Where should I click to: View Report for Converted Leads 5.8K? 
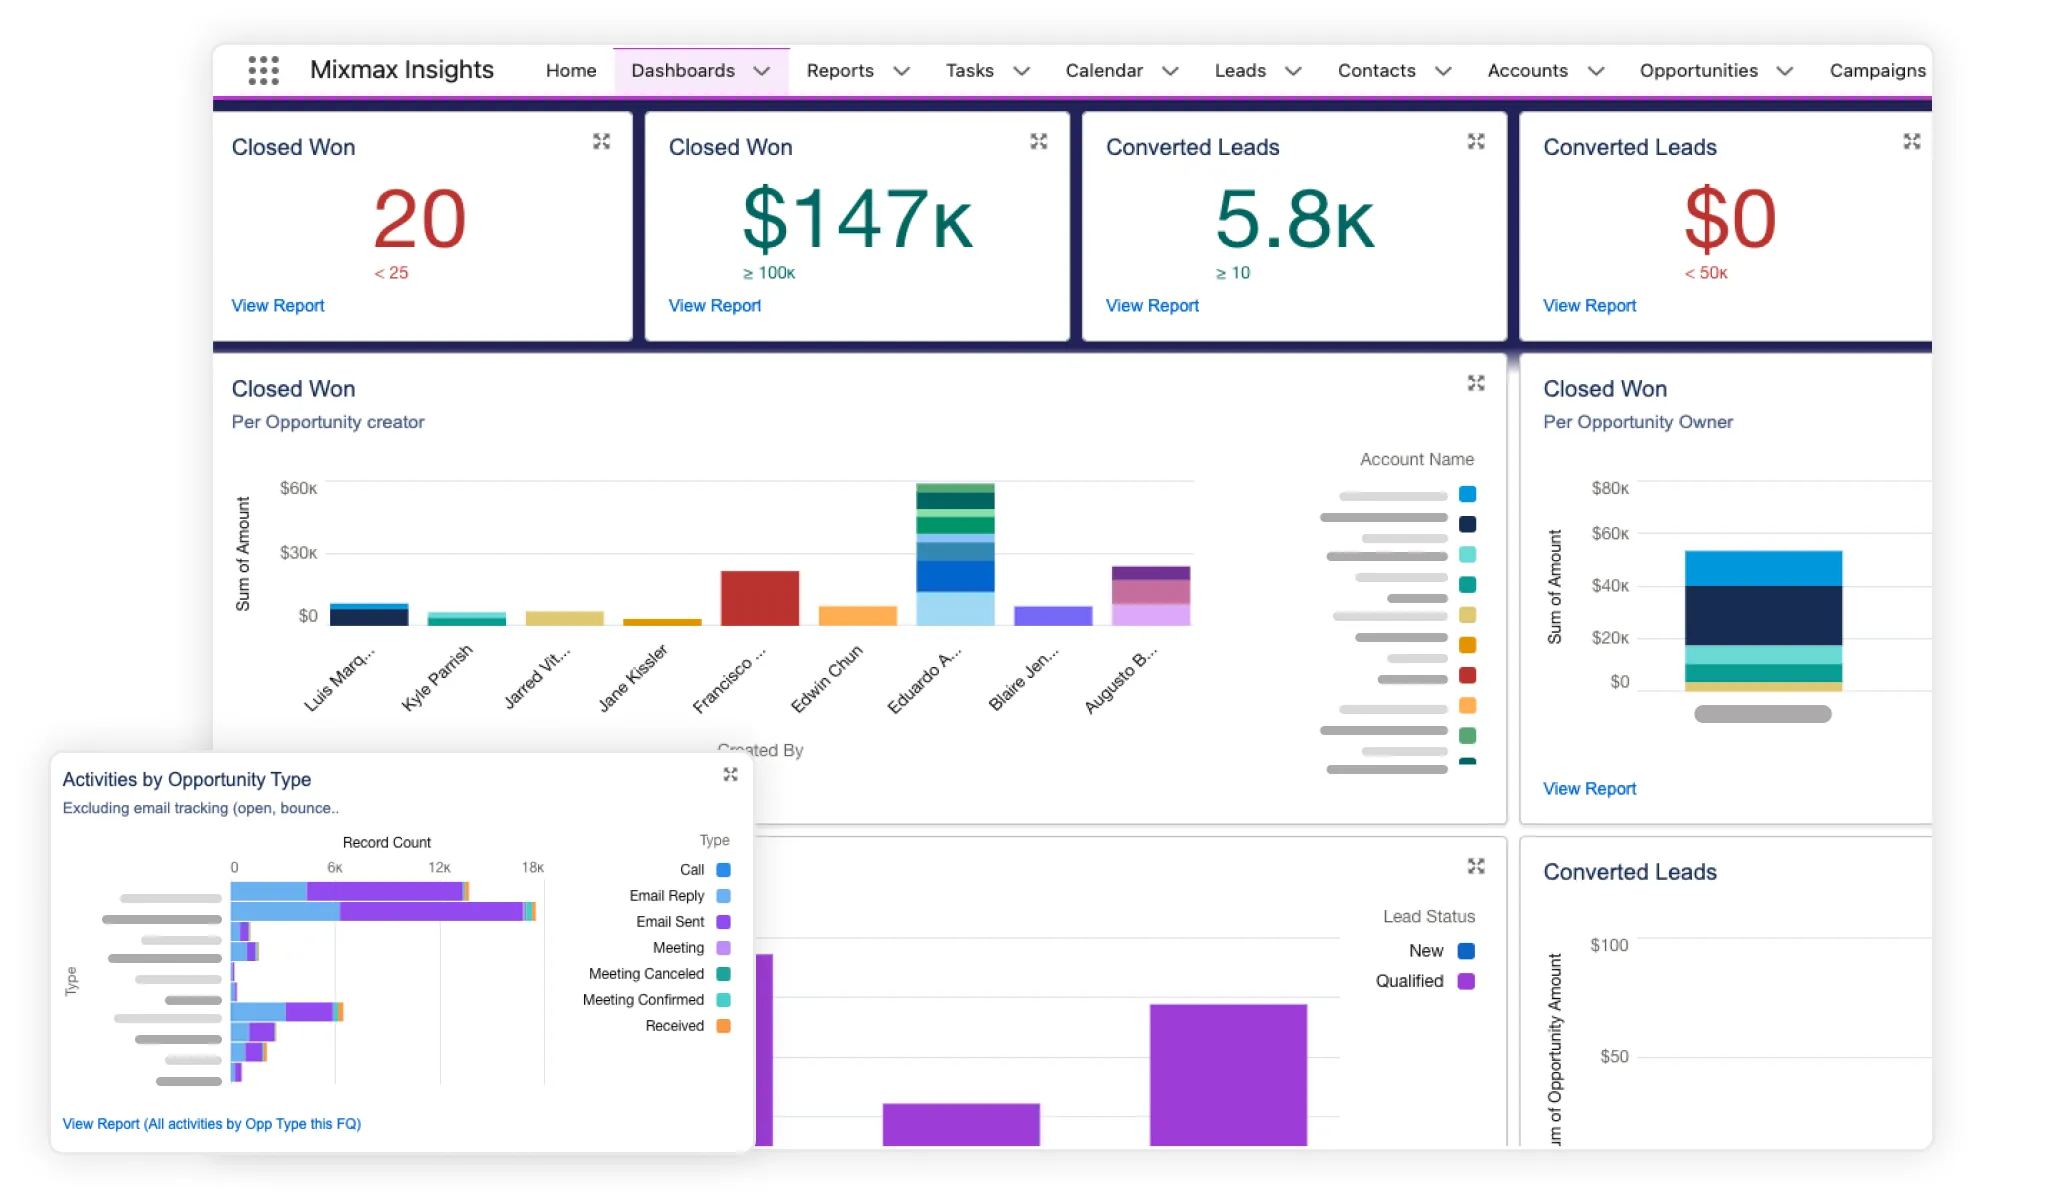1152,306
